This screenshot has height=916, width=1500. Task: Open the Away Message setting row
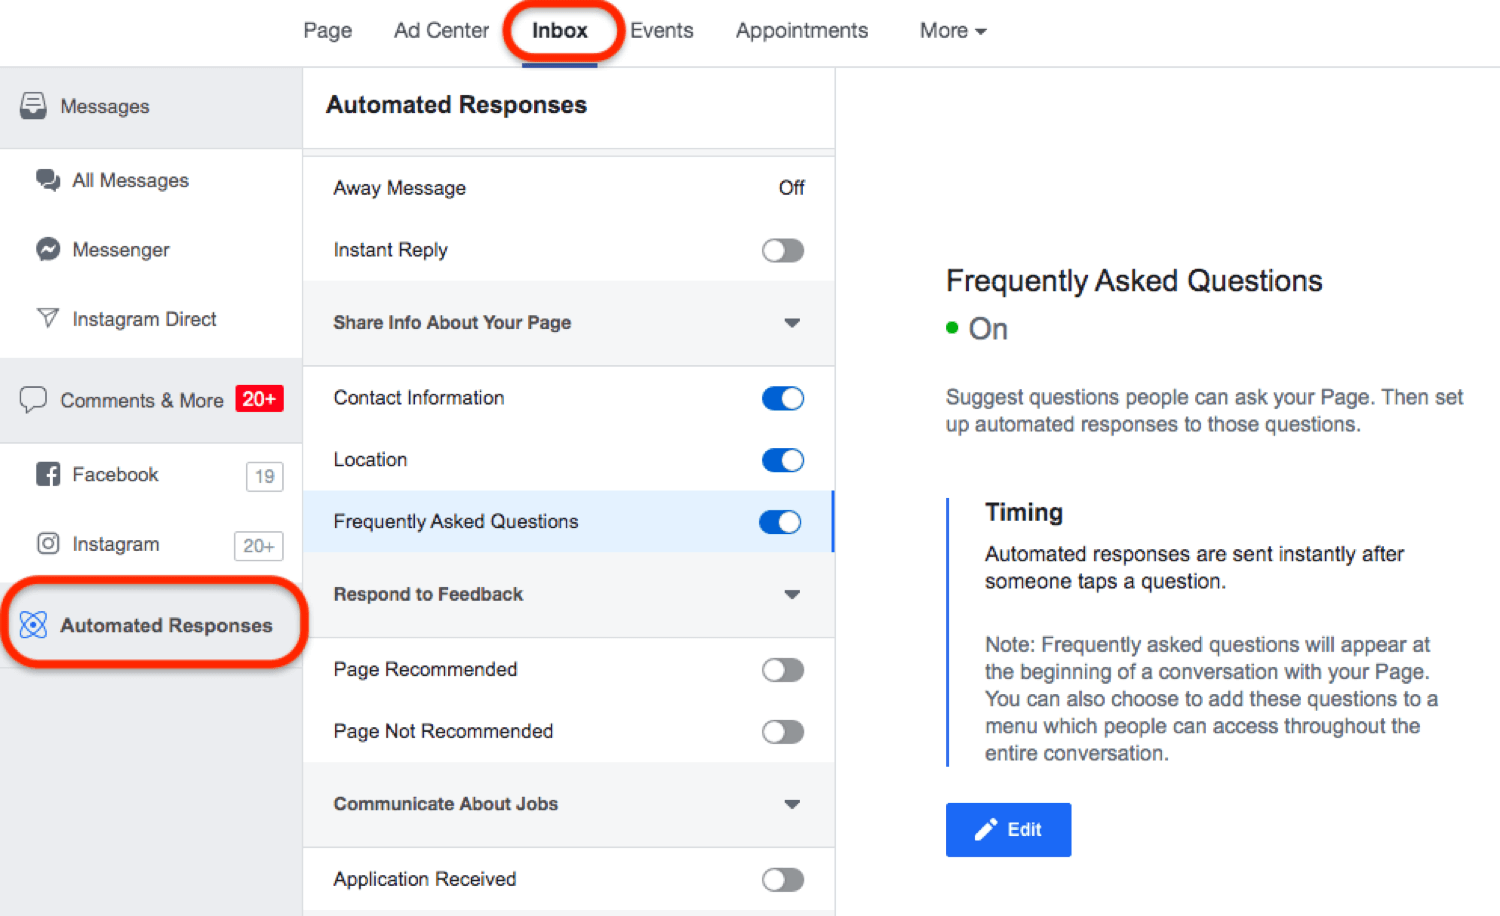point(568,188)
